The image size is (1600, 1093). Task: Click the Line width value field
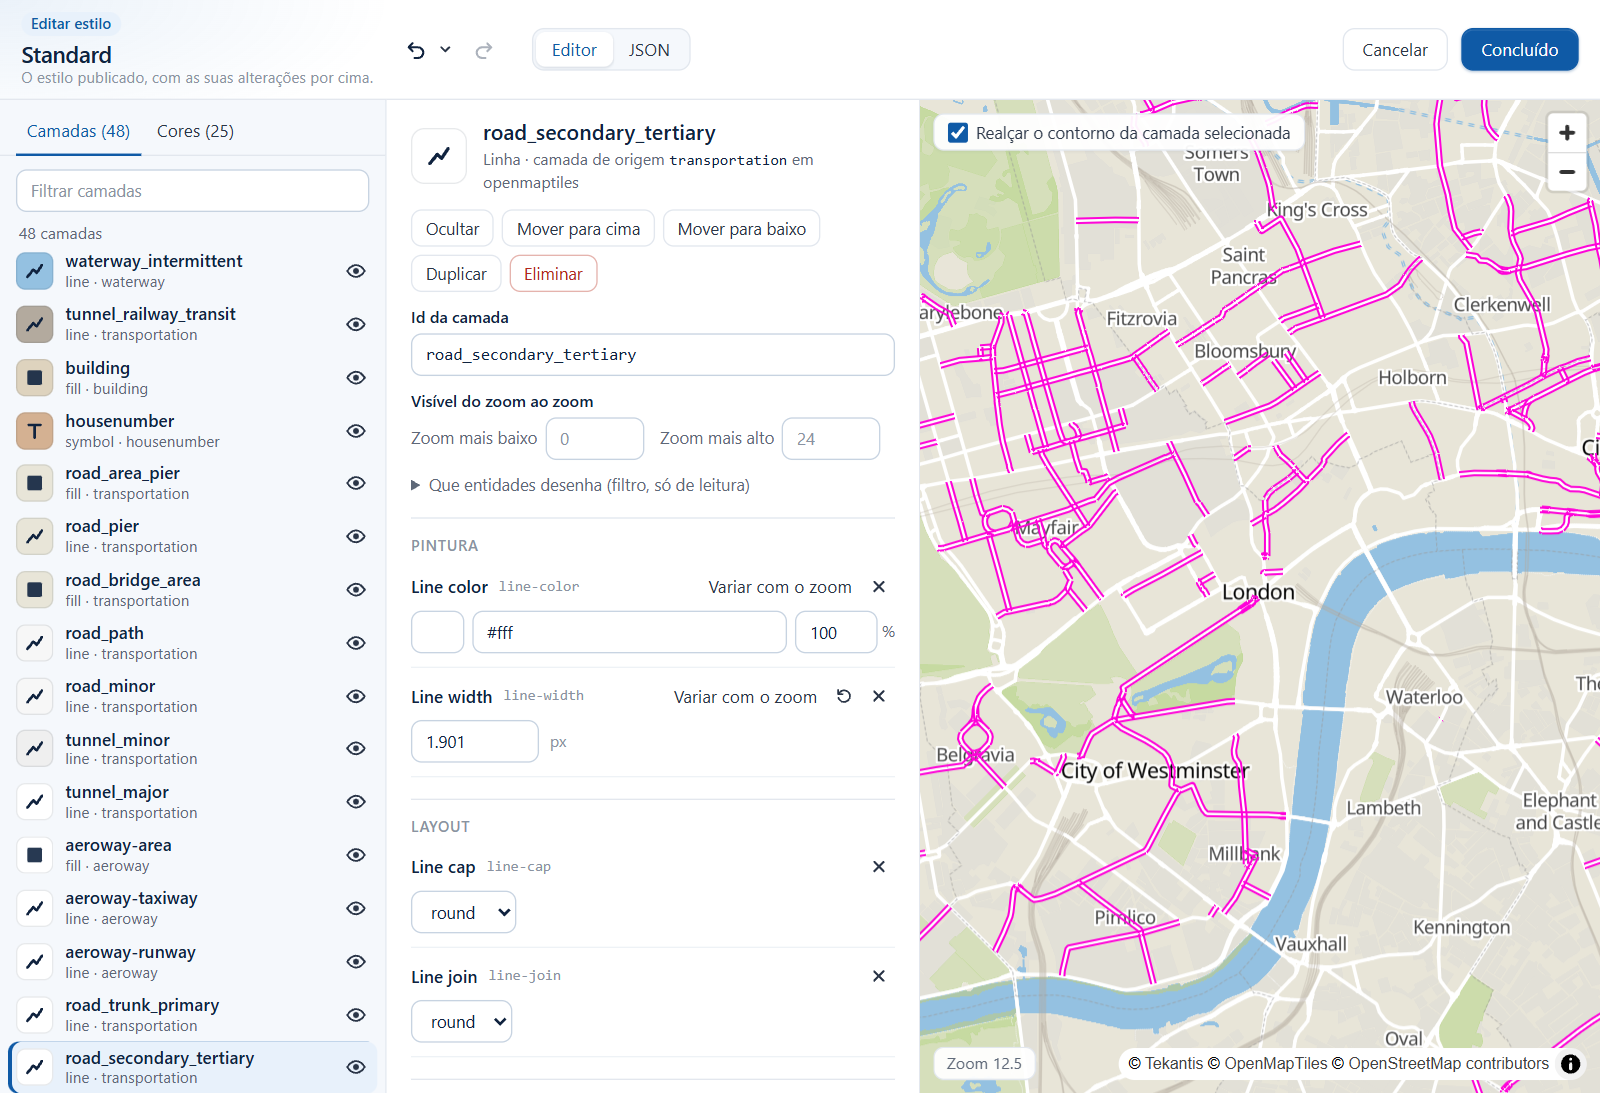pyautogui.click(x=475, y=742)
